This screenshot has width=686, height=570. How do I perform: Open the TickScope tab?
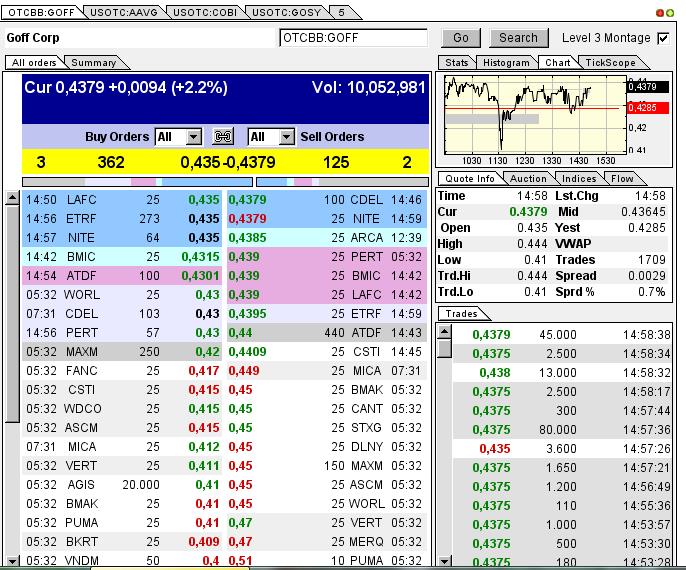(x=610, y=63)
